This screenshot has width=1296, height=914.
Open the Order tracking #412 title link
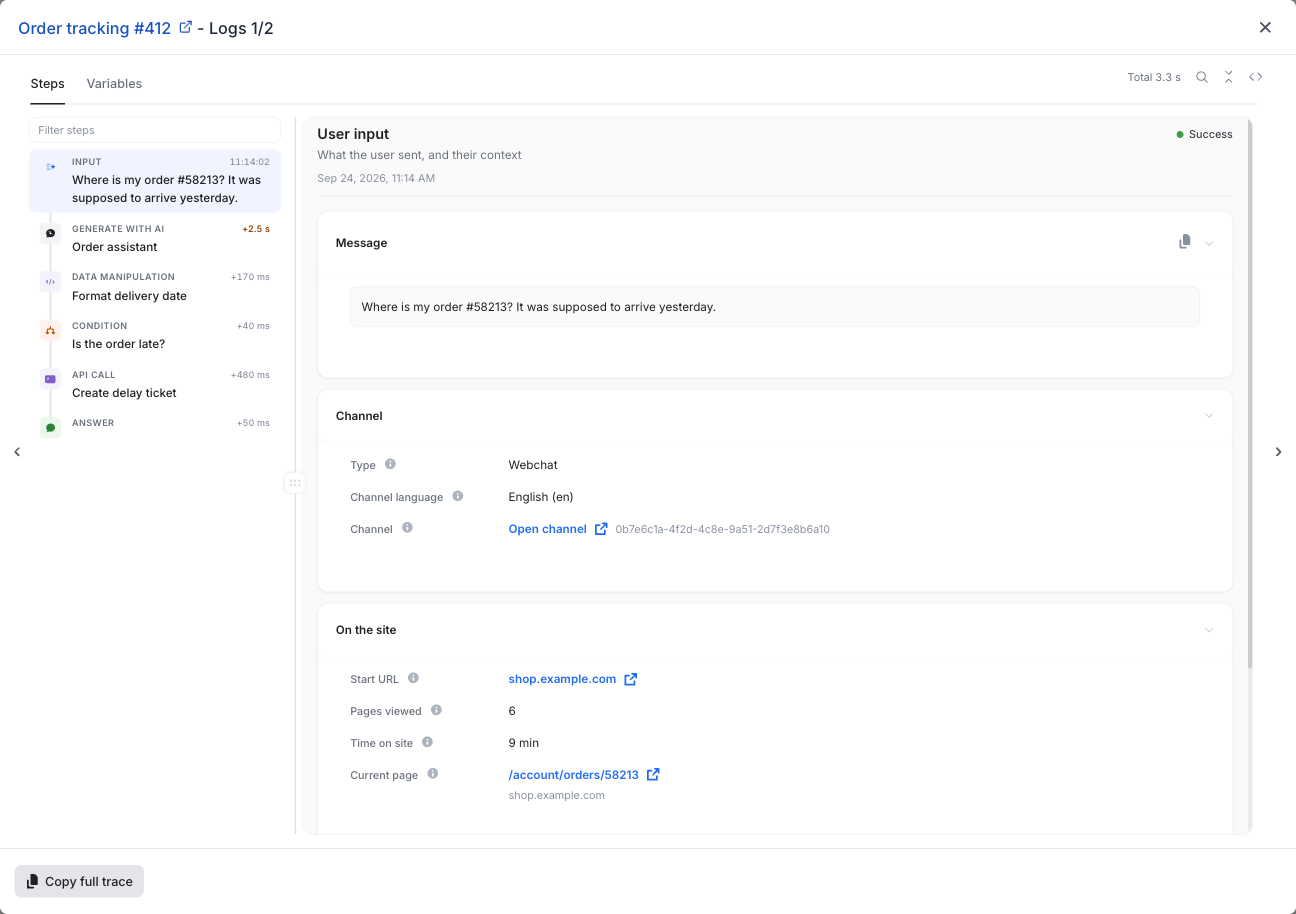coord(95,28)
